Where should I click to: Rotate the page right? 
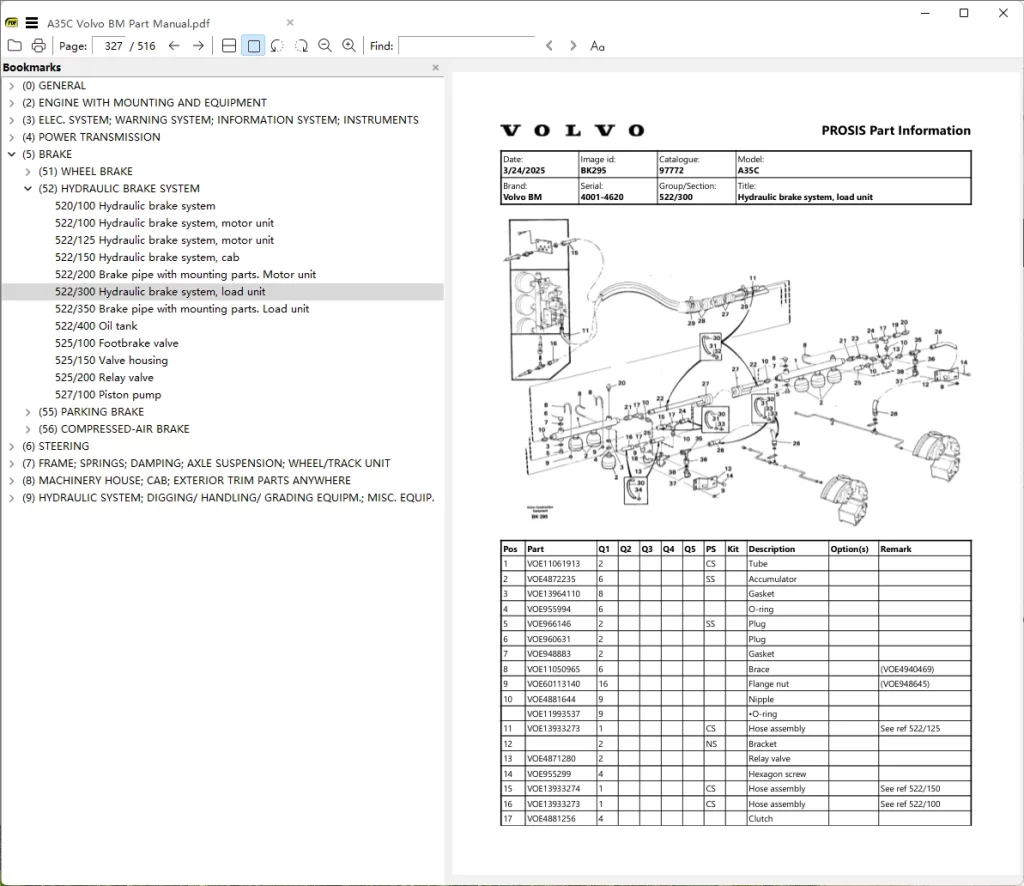pyautogui.click(x=301, y=46)
